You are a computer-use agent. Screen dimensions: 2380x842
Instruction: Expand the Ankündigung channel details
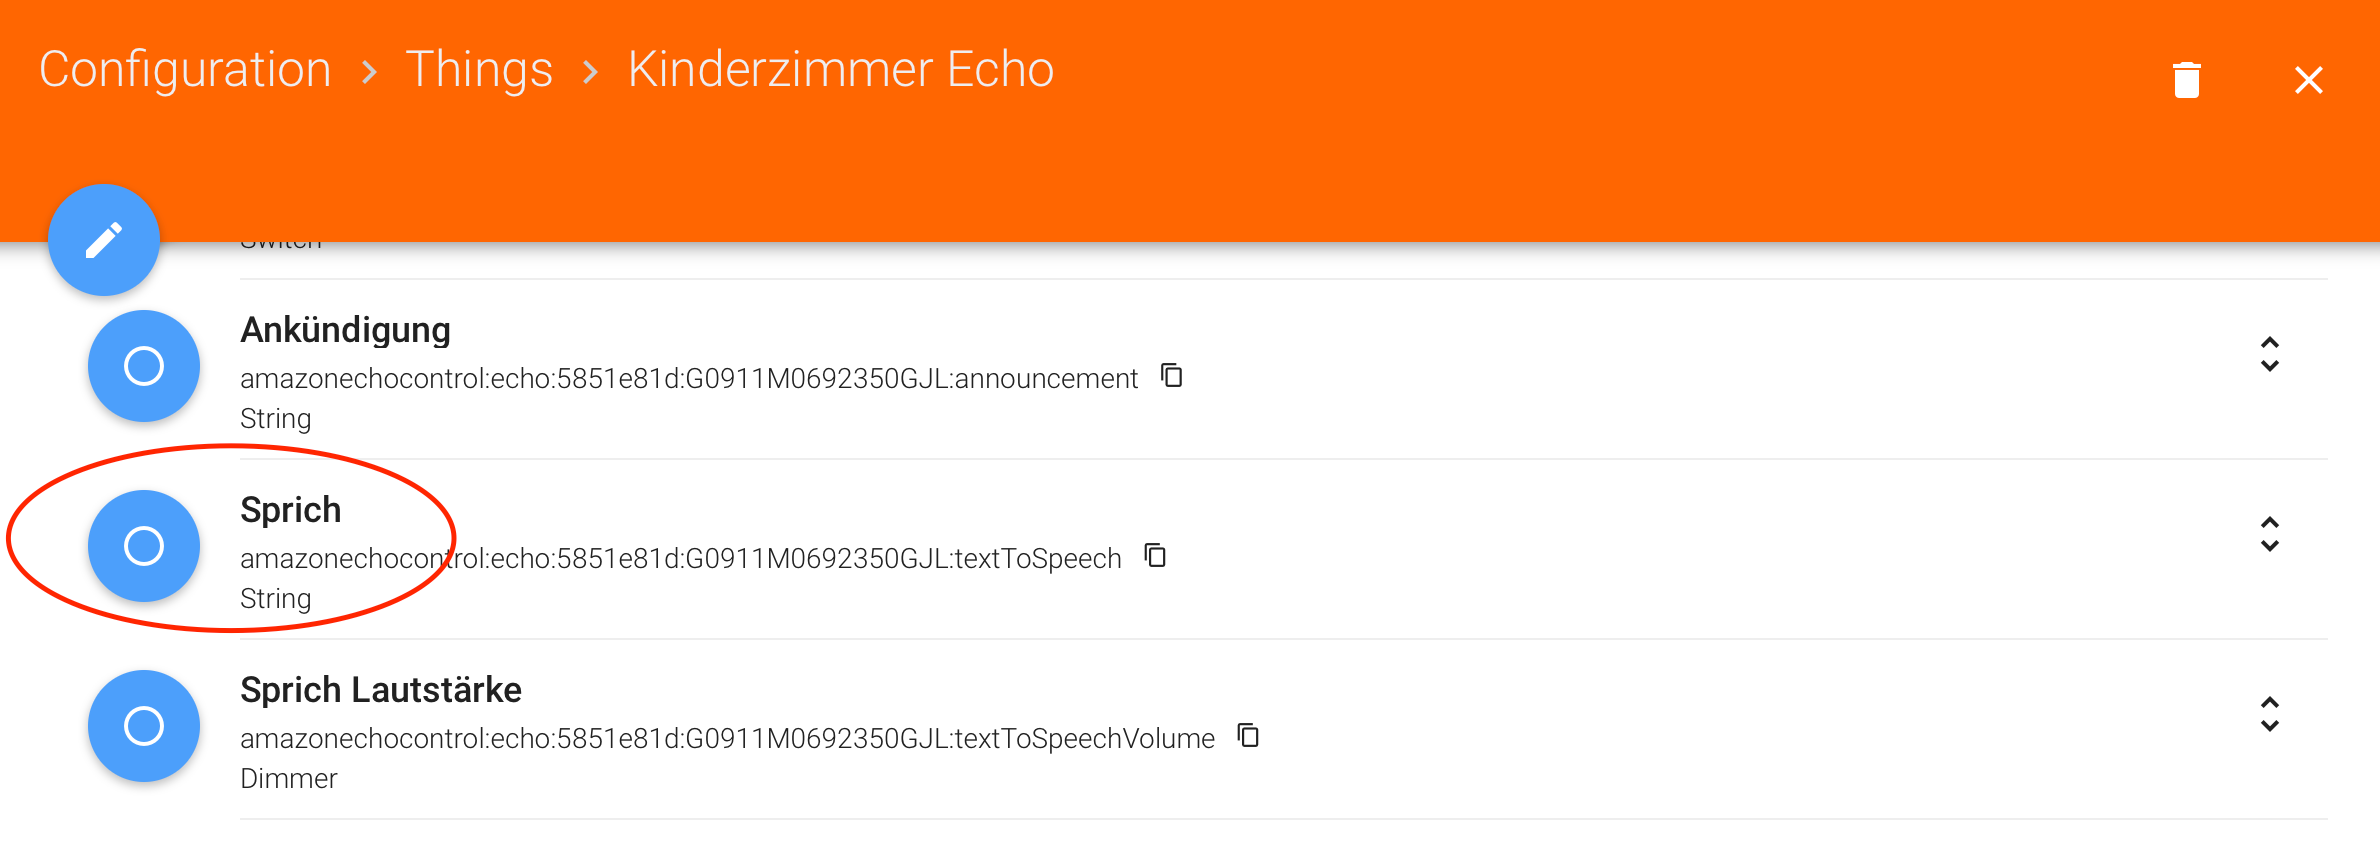pyautogui.click(x=2270, y=355)
